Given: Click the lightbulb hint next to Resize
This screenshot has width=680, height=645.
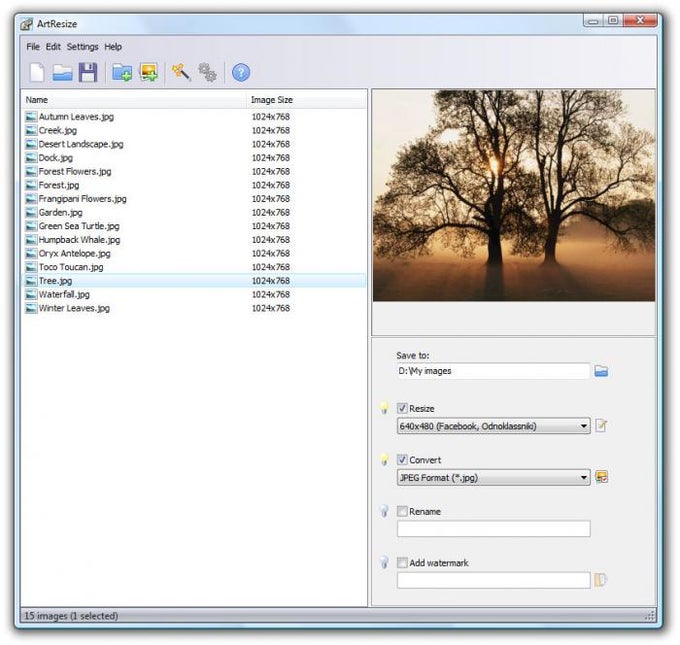Looking at the screenshot, I should click(384, 408).
